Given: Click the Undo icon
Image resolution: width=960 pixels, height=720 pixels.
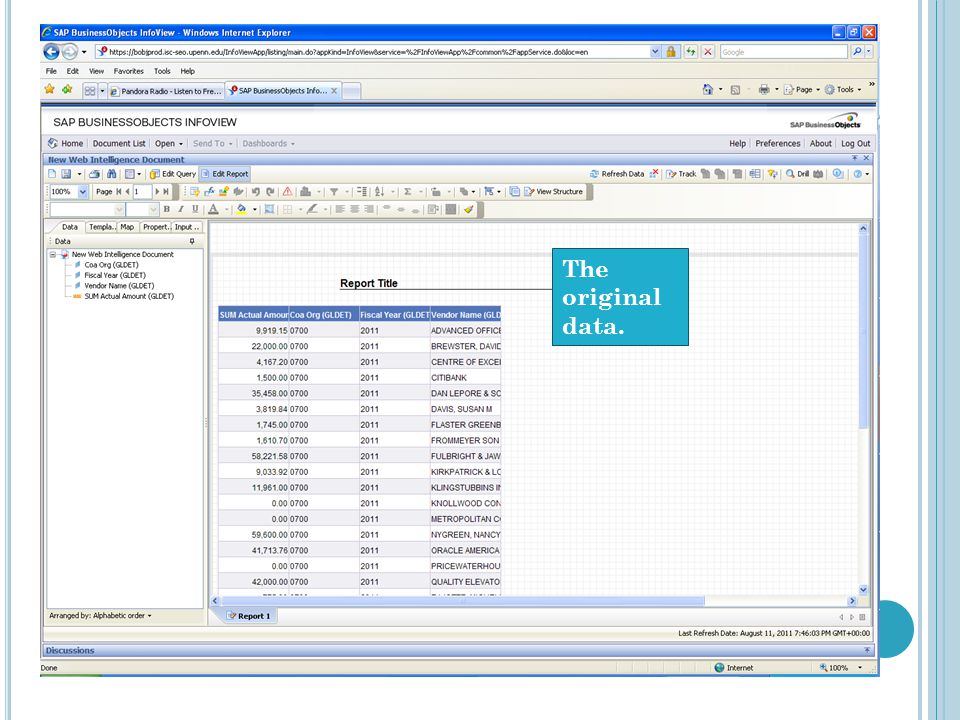Looking at the screenshot, I should tap(255, 192).
